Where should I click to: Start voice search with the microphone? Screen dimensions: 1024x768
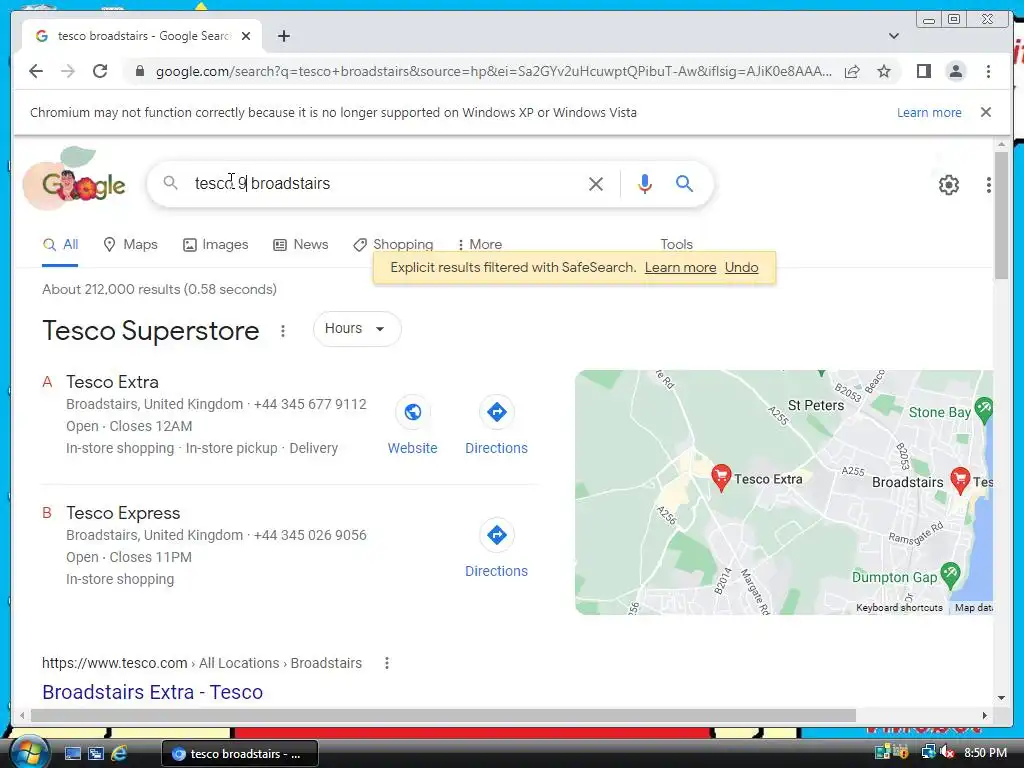(x=645, y=184)
